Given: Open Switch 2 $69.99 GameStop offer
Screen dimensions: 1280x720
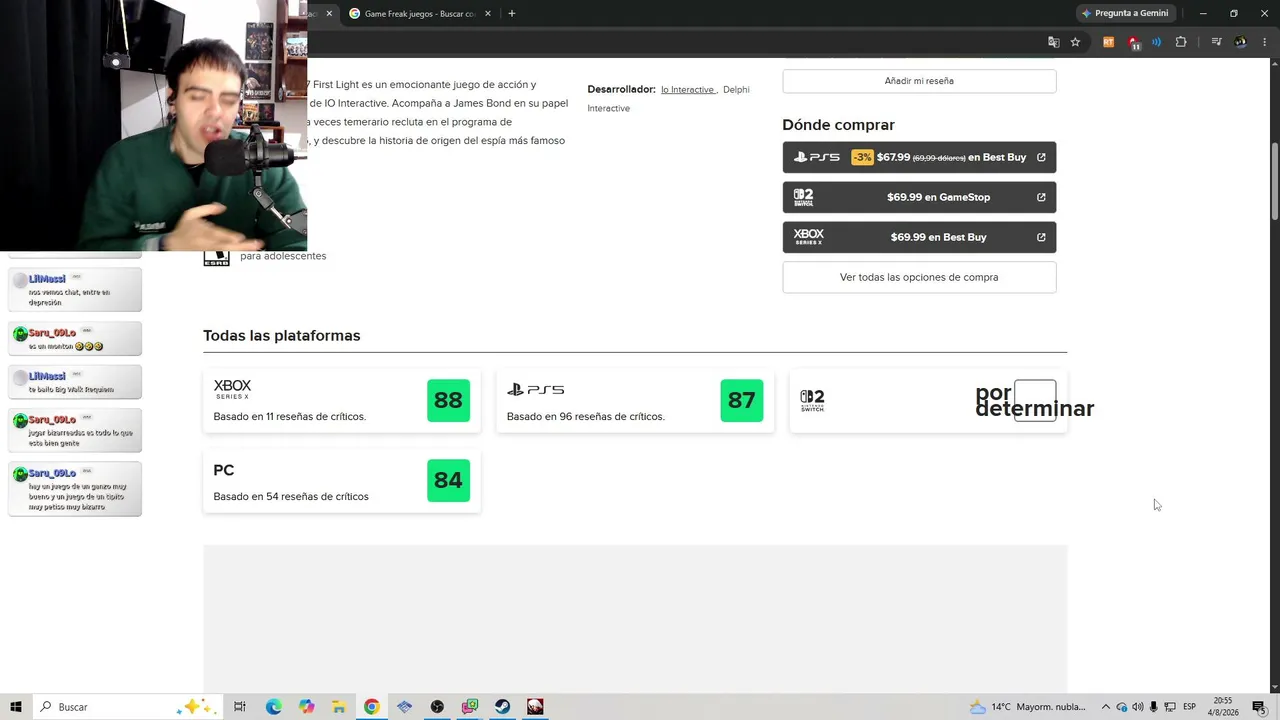Looking at the screenshot, I should click(x=919, y=197).
